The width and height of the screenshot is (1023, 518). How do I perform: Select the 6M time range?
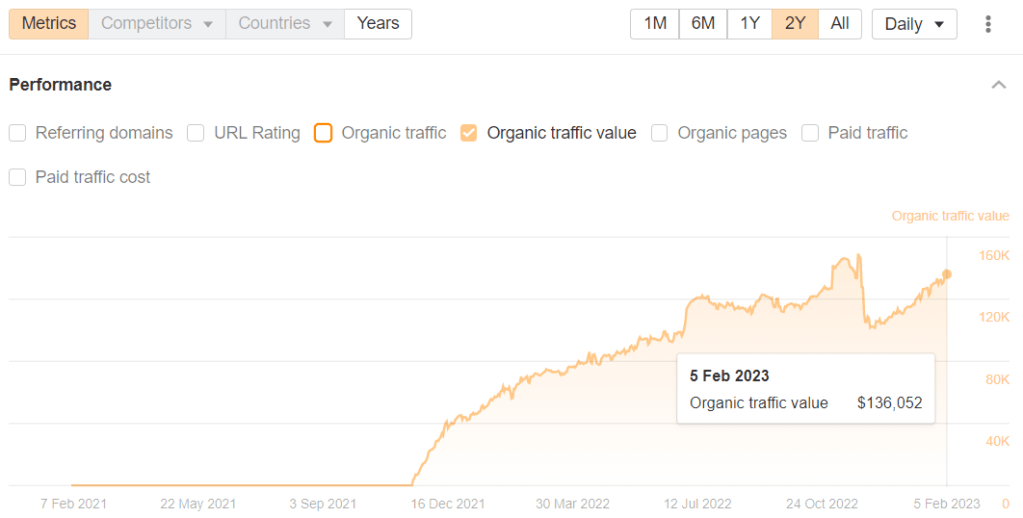[x=703, y=24]
